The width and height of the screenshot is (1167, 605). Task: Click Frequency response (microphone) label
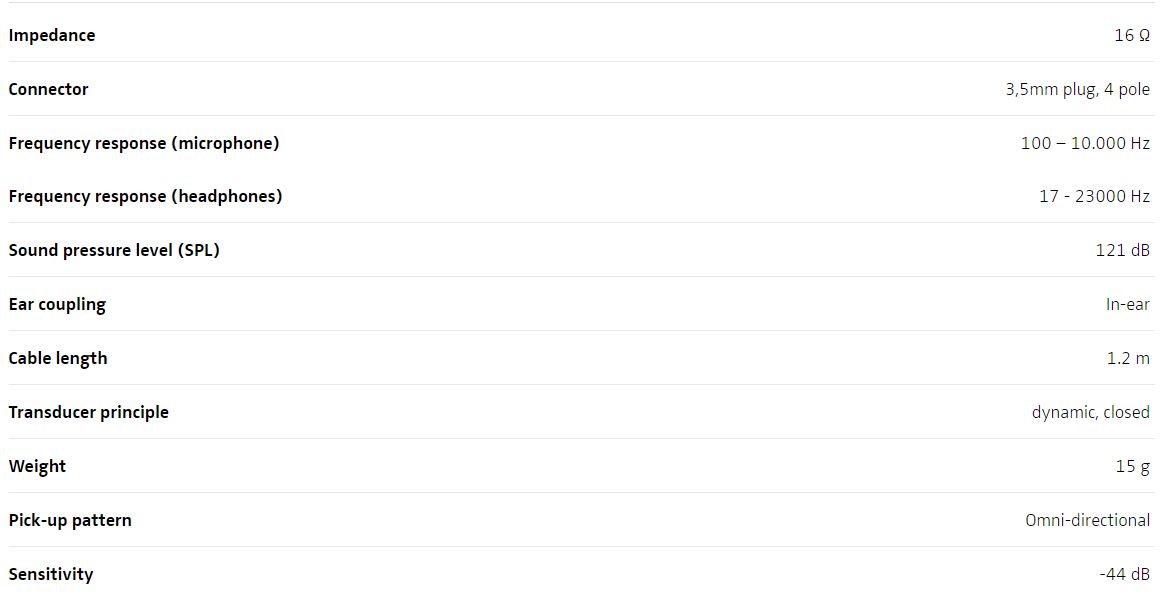[144, 143]
